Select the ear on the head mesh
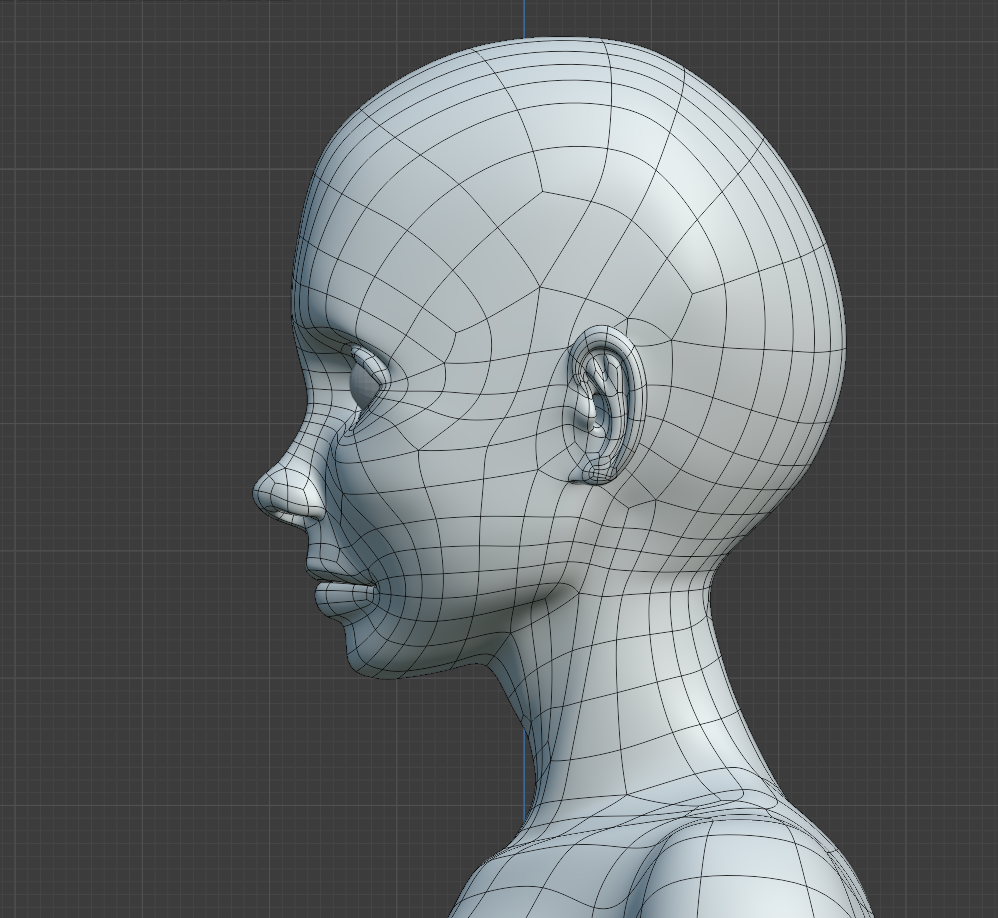The height and width of the screenshot is (918, 998). [607, 406]
